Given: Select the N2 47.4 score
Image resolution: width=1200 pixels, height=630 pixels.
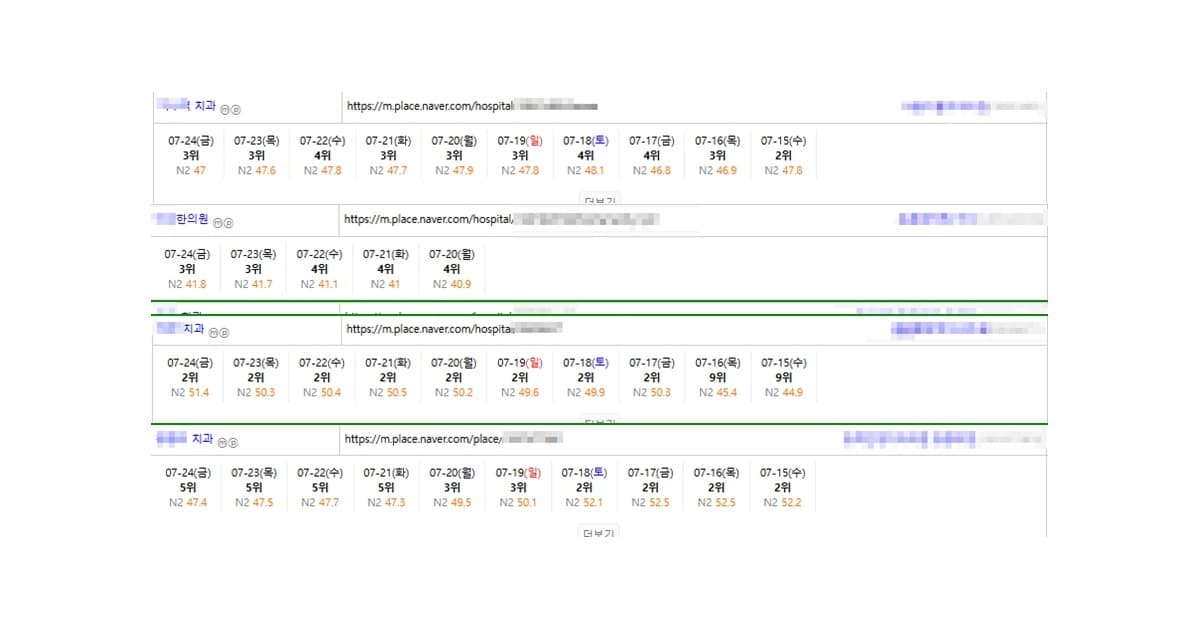Looking at the screenshot, I should [188, 503].
